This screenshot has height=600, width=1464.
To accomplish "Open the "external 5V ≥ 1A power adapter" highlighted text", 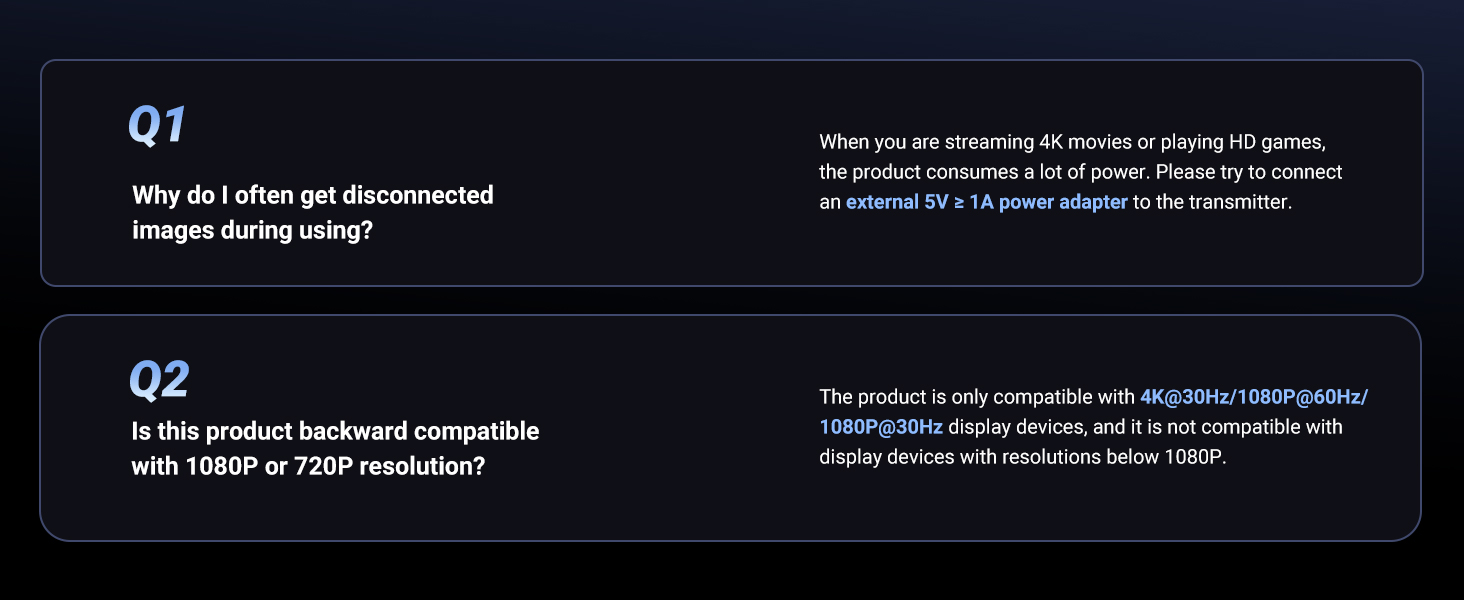I will [986, 202].
